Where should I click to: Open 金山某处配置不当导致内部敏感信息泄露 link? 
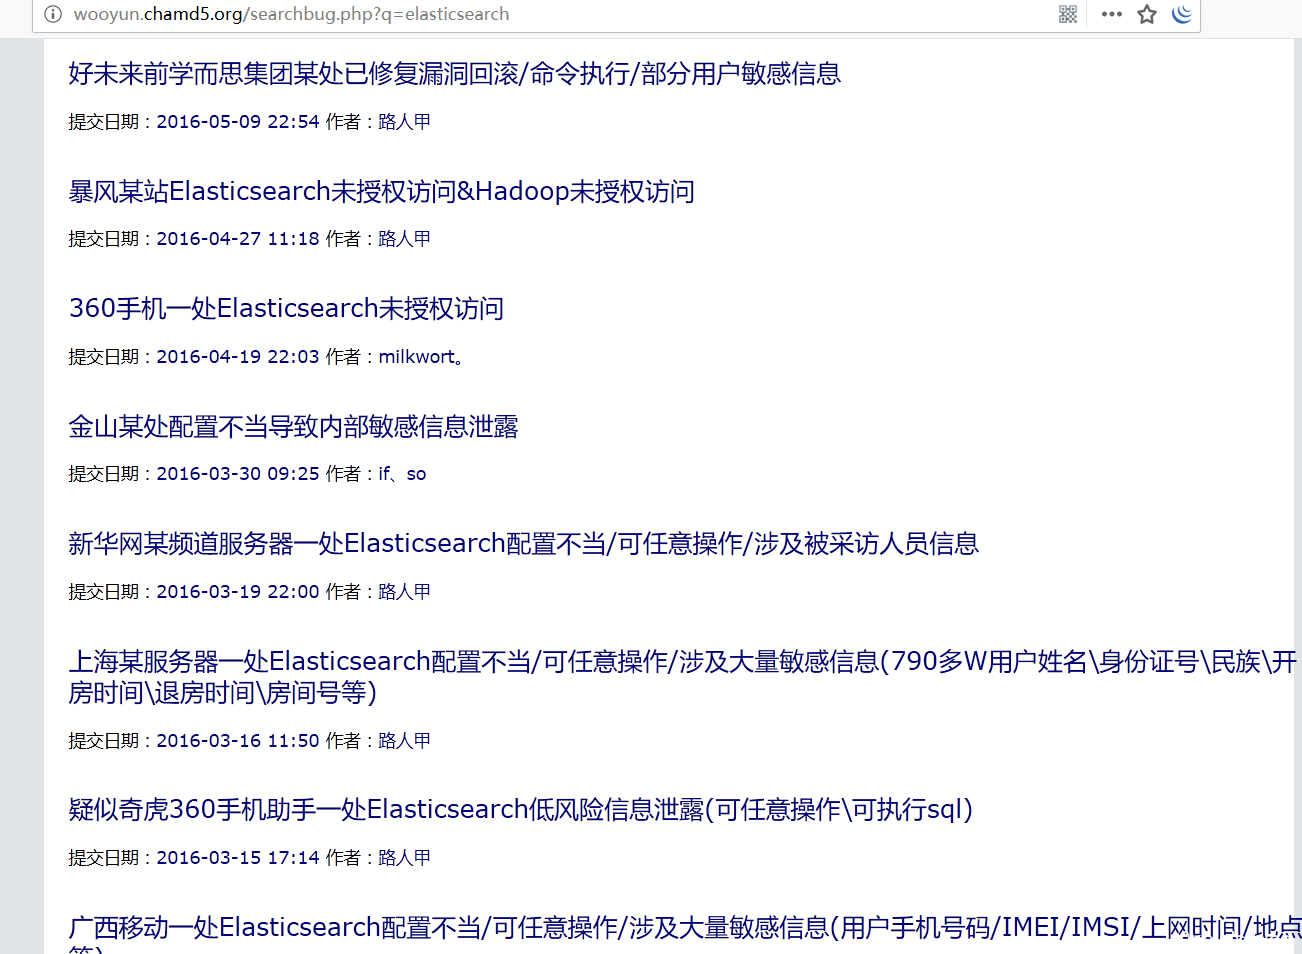point(293,426)
